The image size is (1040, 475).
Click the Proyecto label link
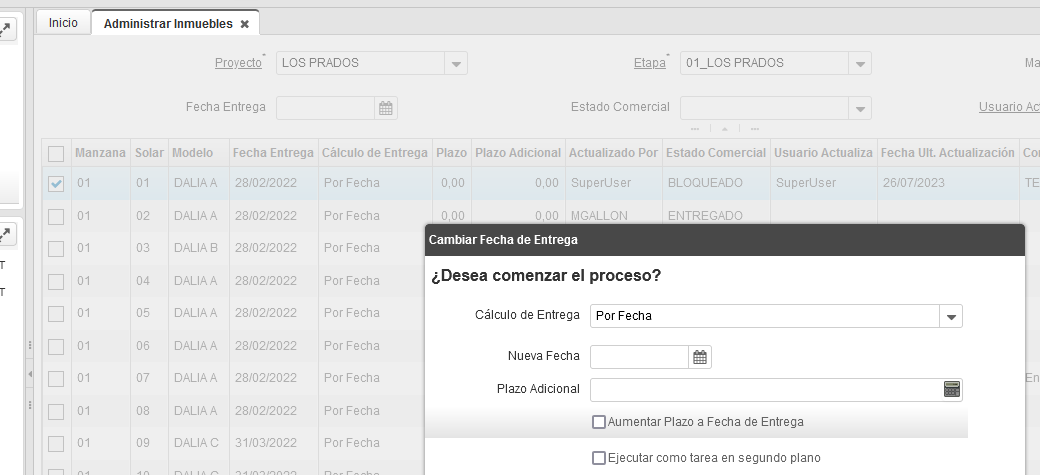tap(238, 63)
